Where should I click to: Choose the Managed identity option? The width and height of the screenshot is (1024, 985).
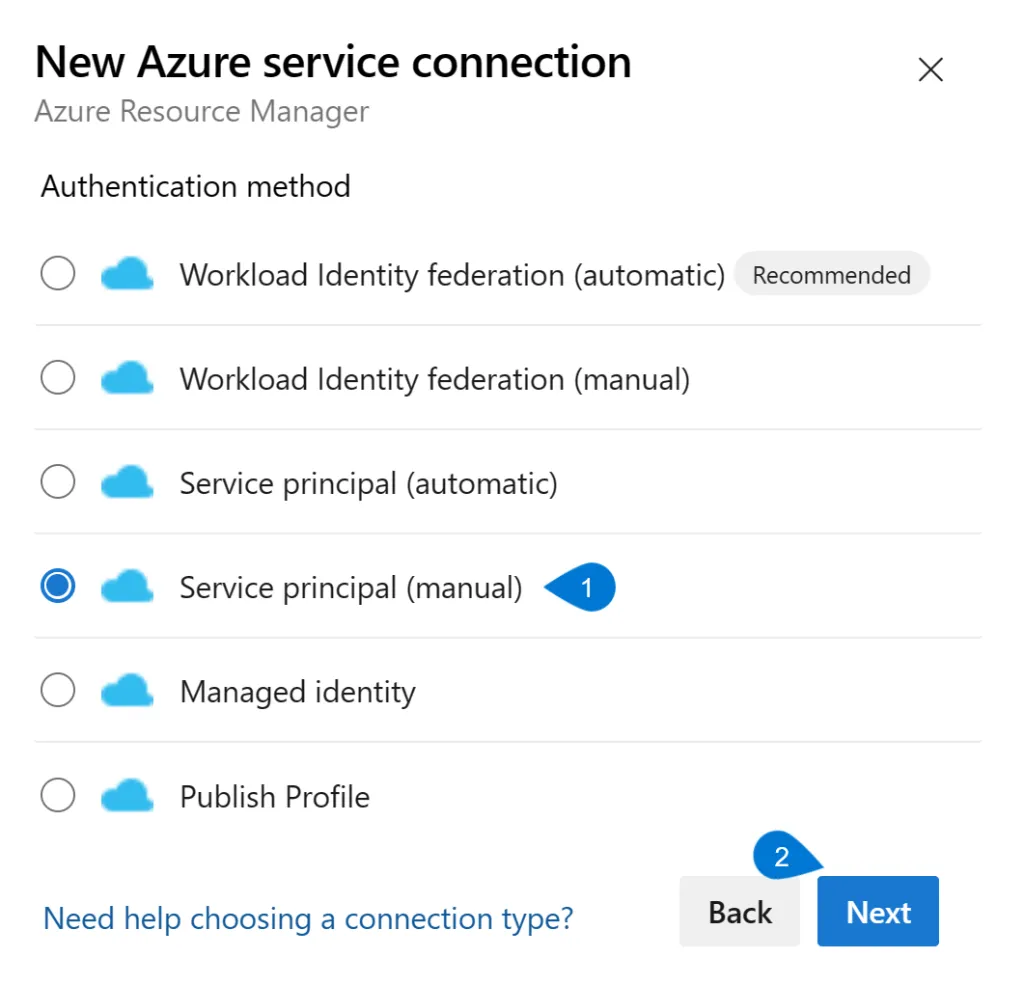point(57,691)
